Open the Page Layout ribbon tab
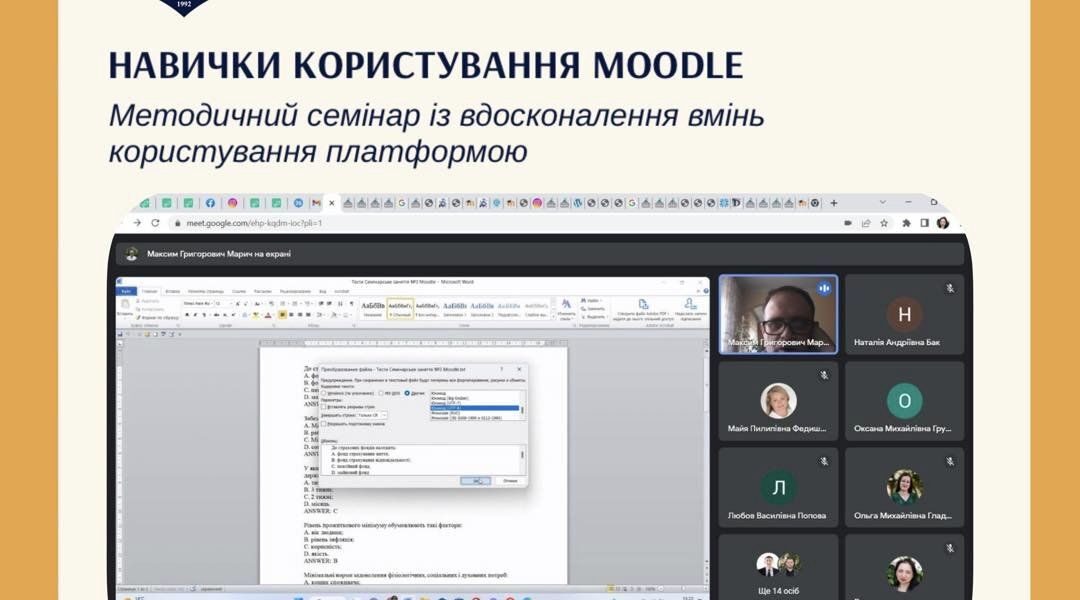The height and width of the screenshot is (600, 1080). (205, 291)
